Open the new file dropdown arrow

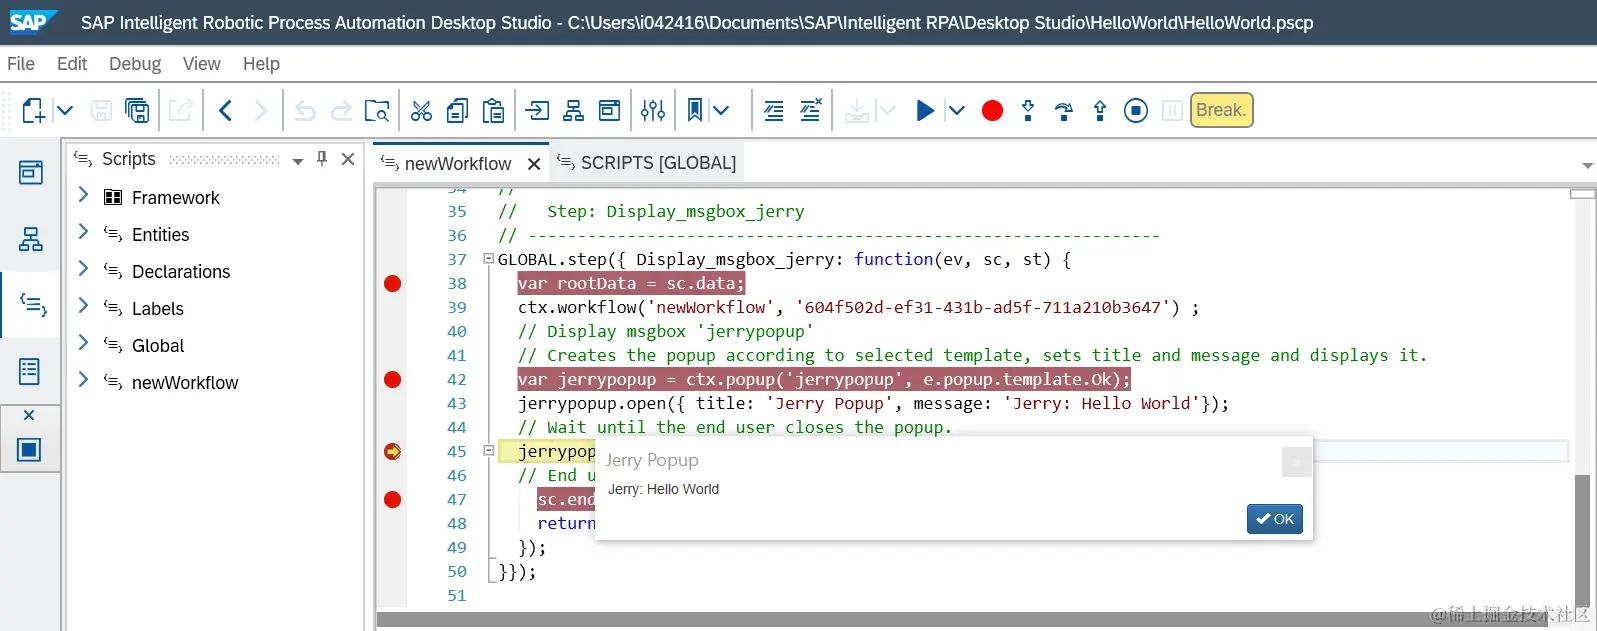click(64, 110)
